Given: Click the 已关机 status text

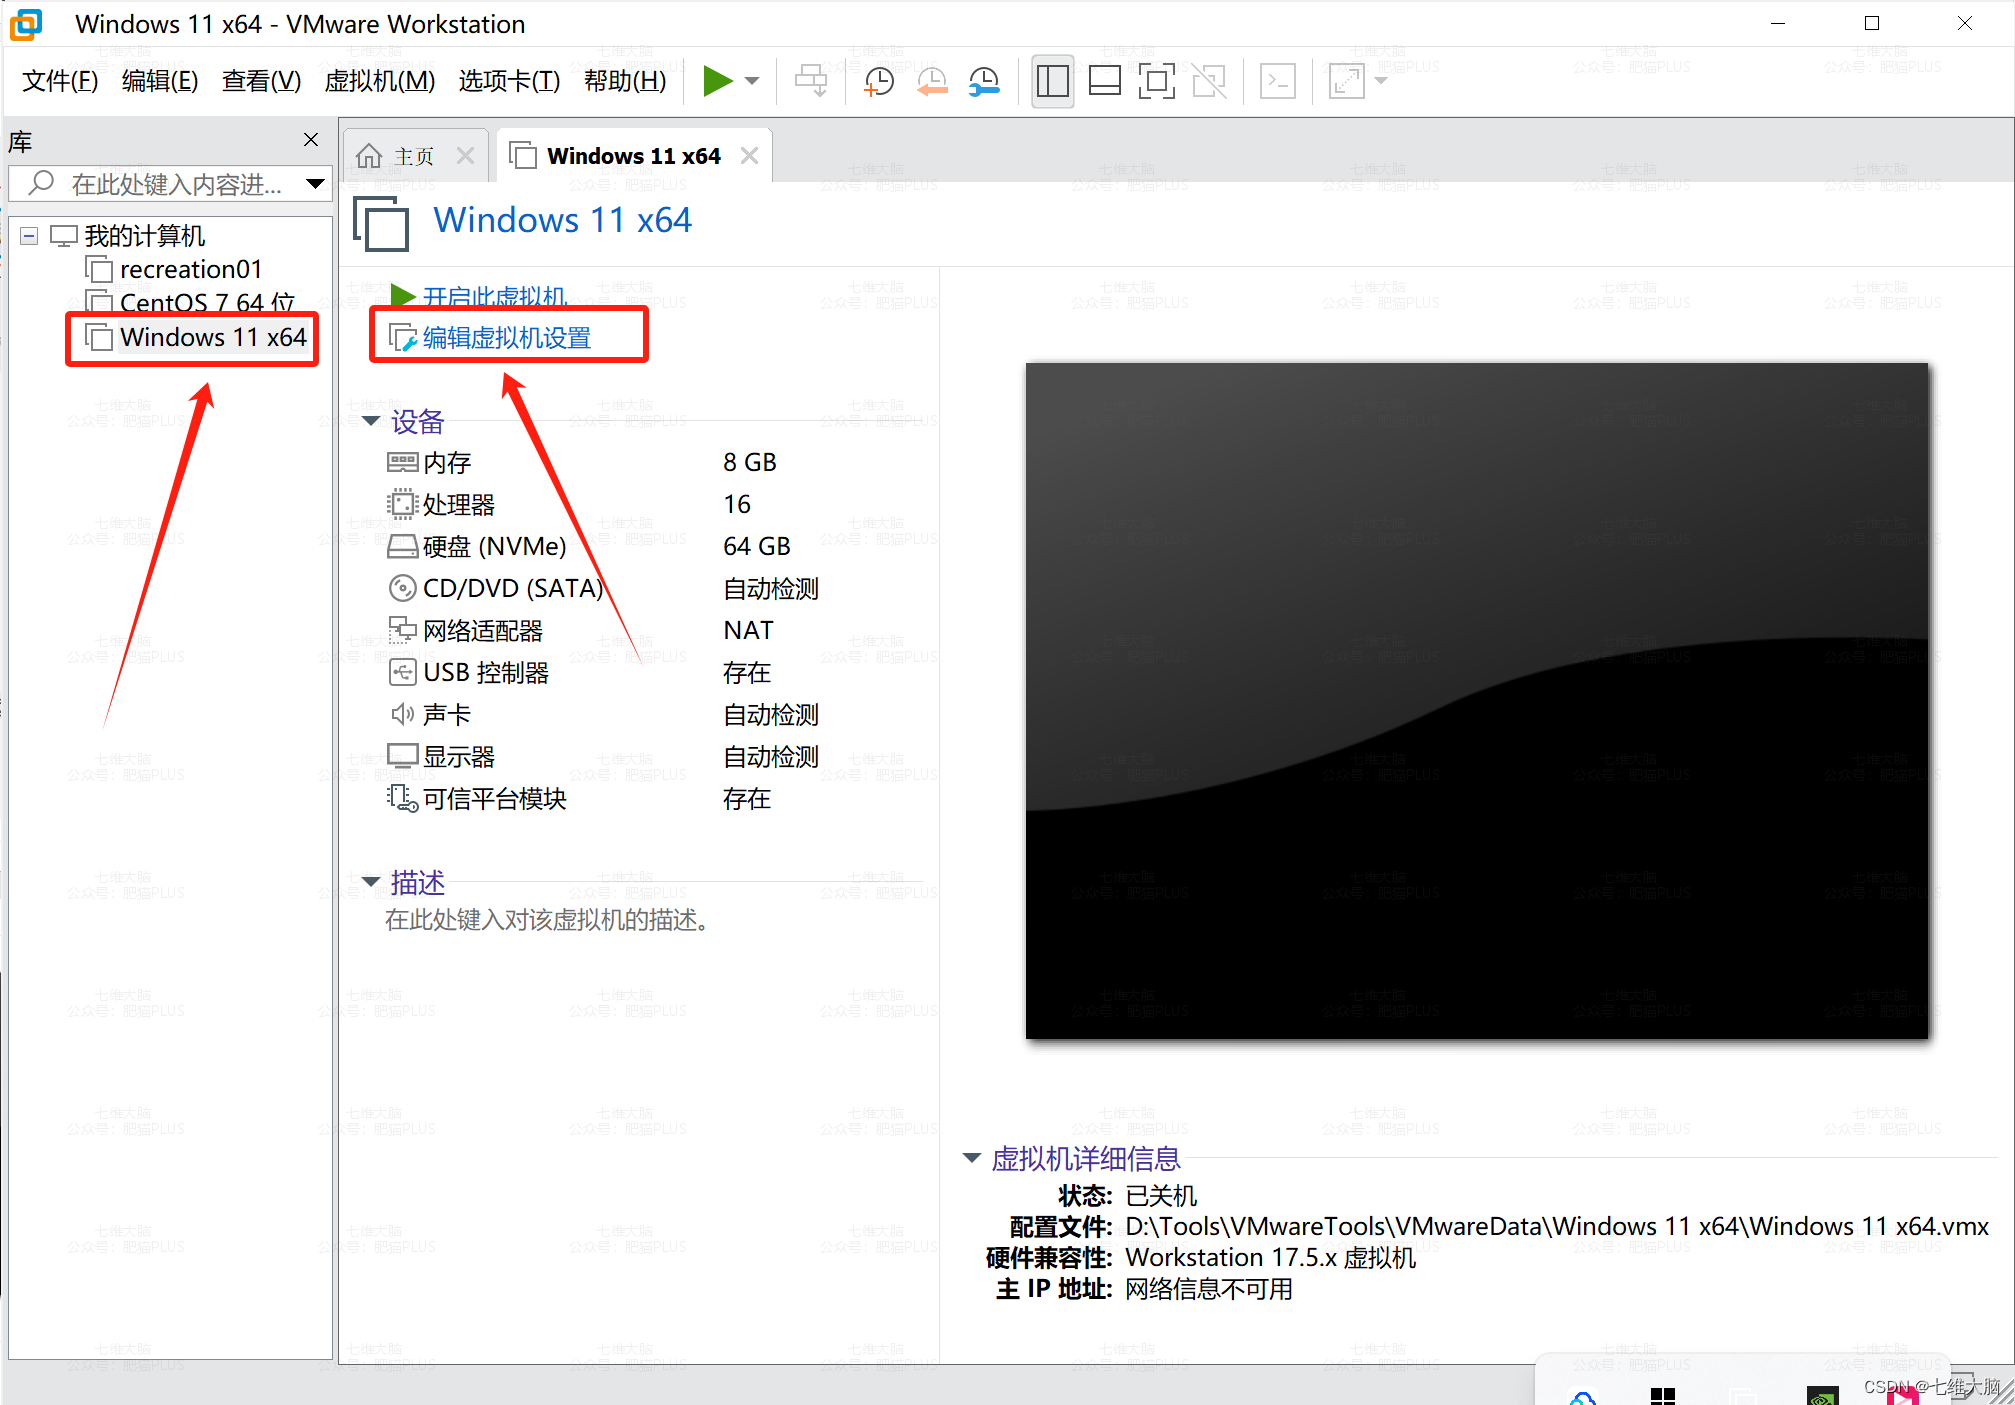Looking at the screenshot, I should point(1161,1196).
